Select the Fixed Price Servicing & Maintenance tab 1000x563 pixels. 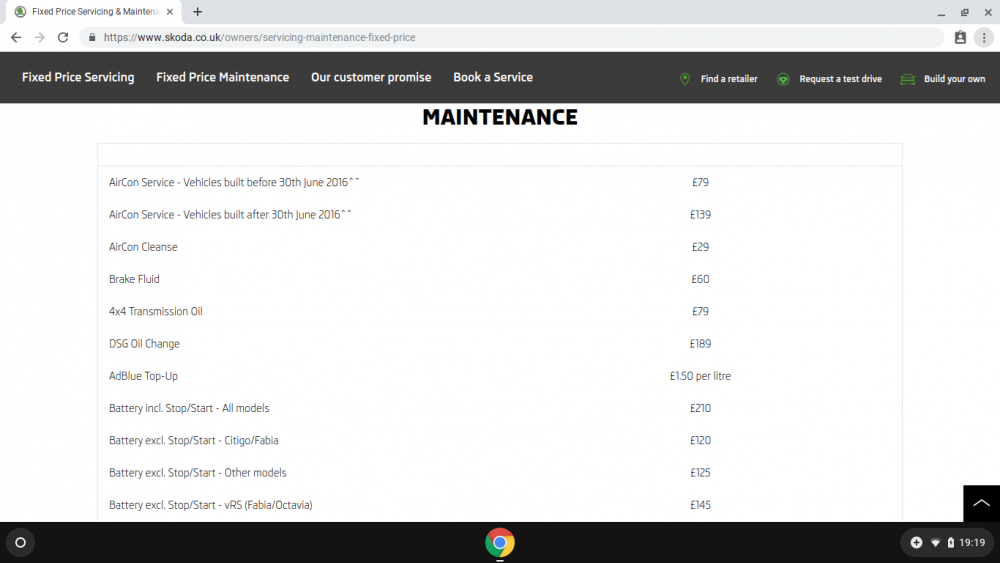coord(94,11)
